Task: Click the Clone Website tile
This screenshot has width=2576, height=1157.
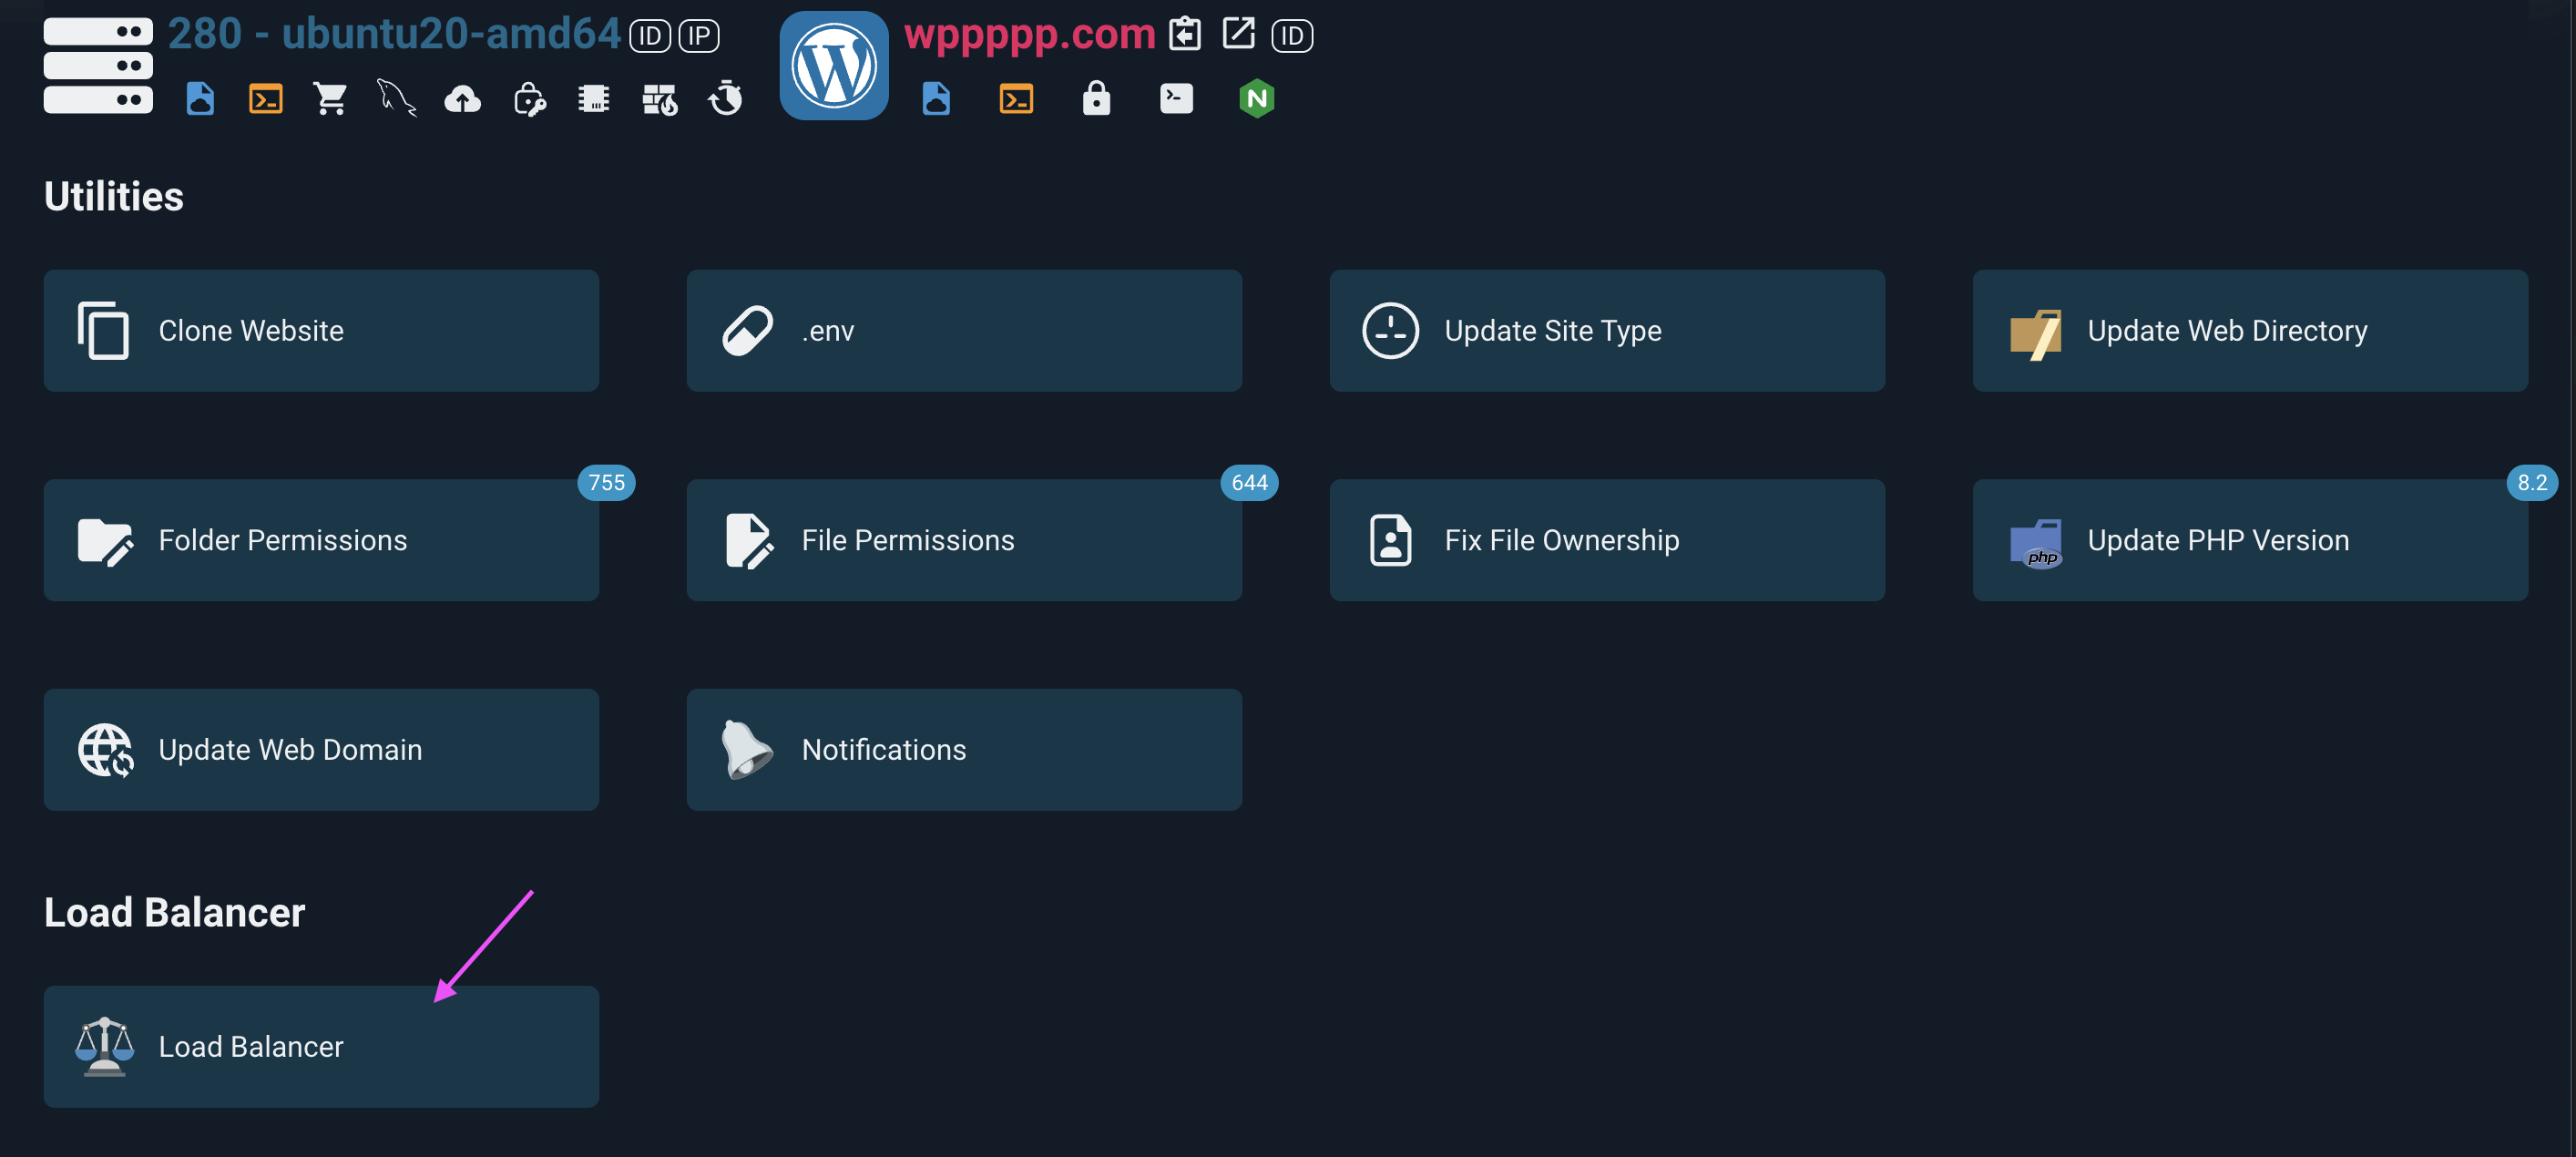Action: click(x=320, y=330)
